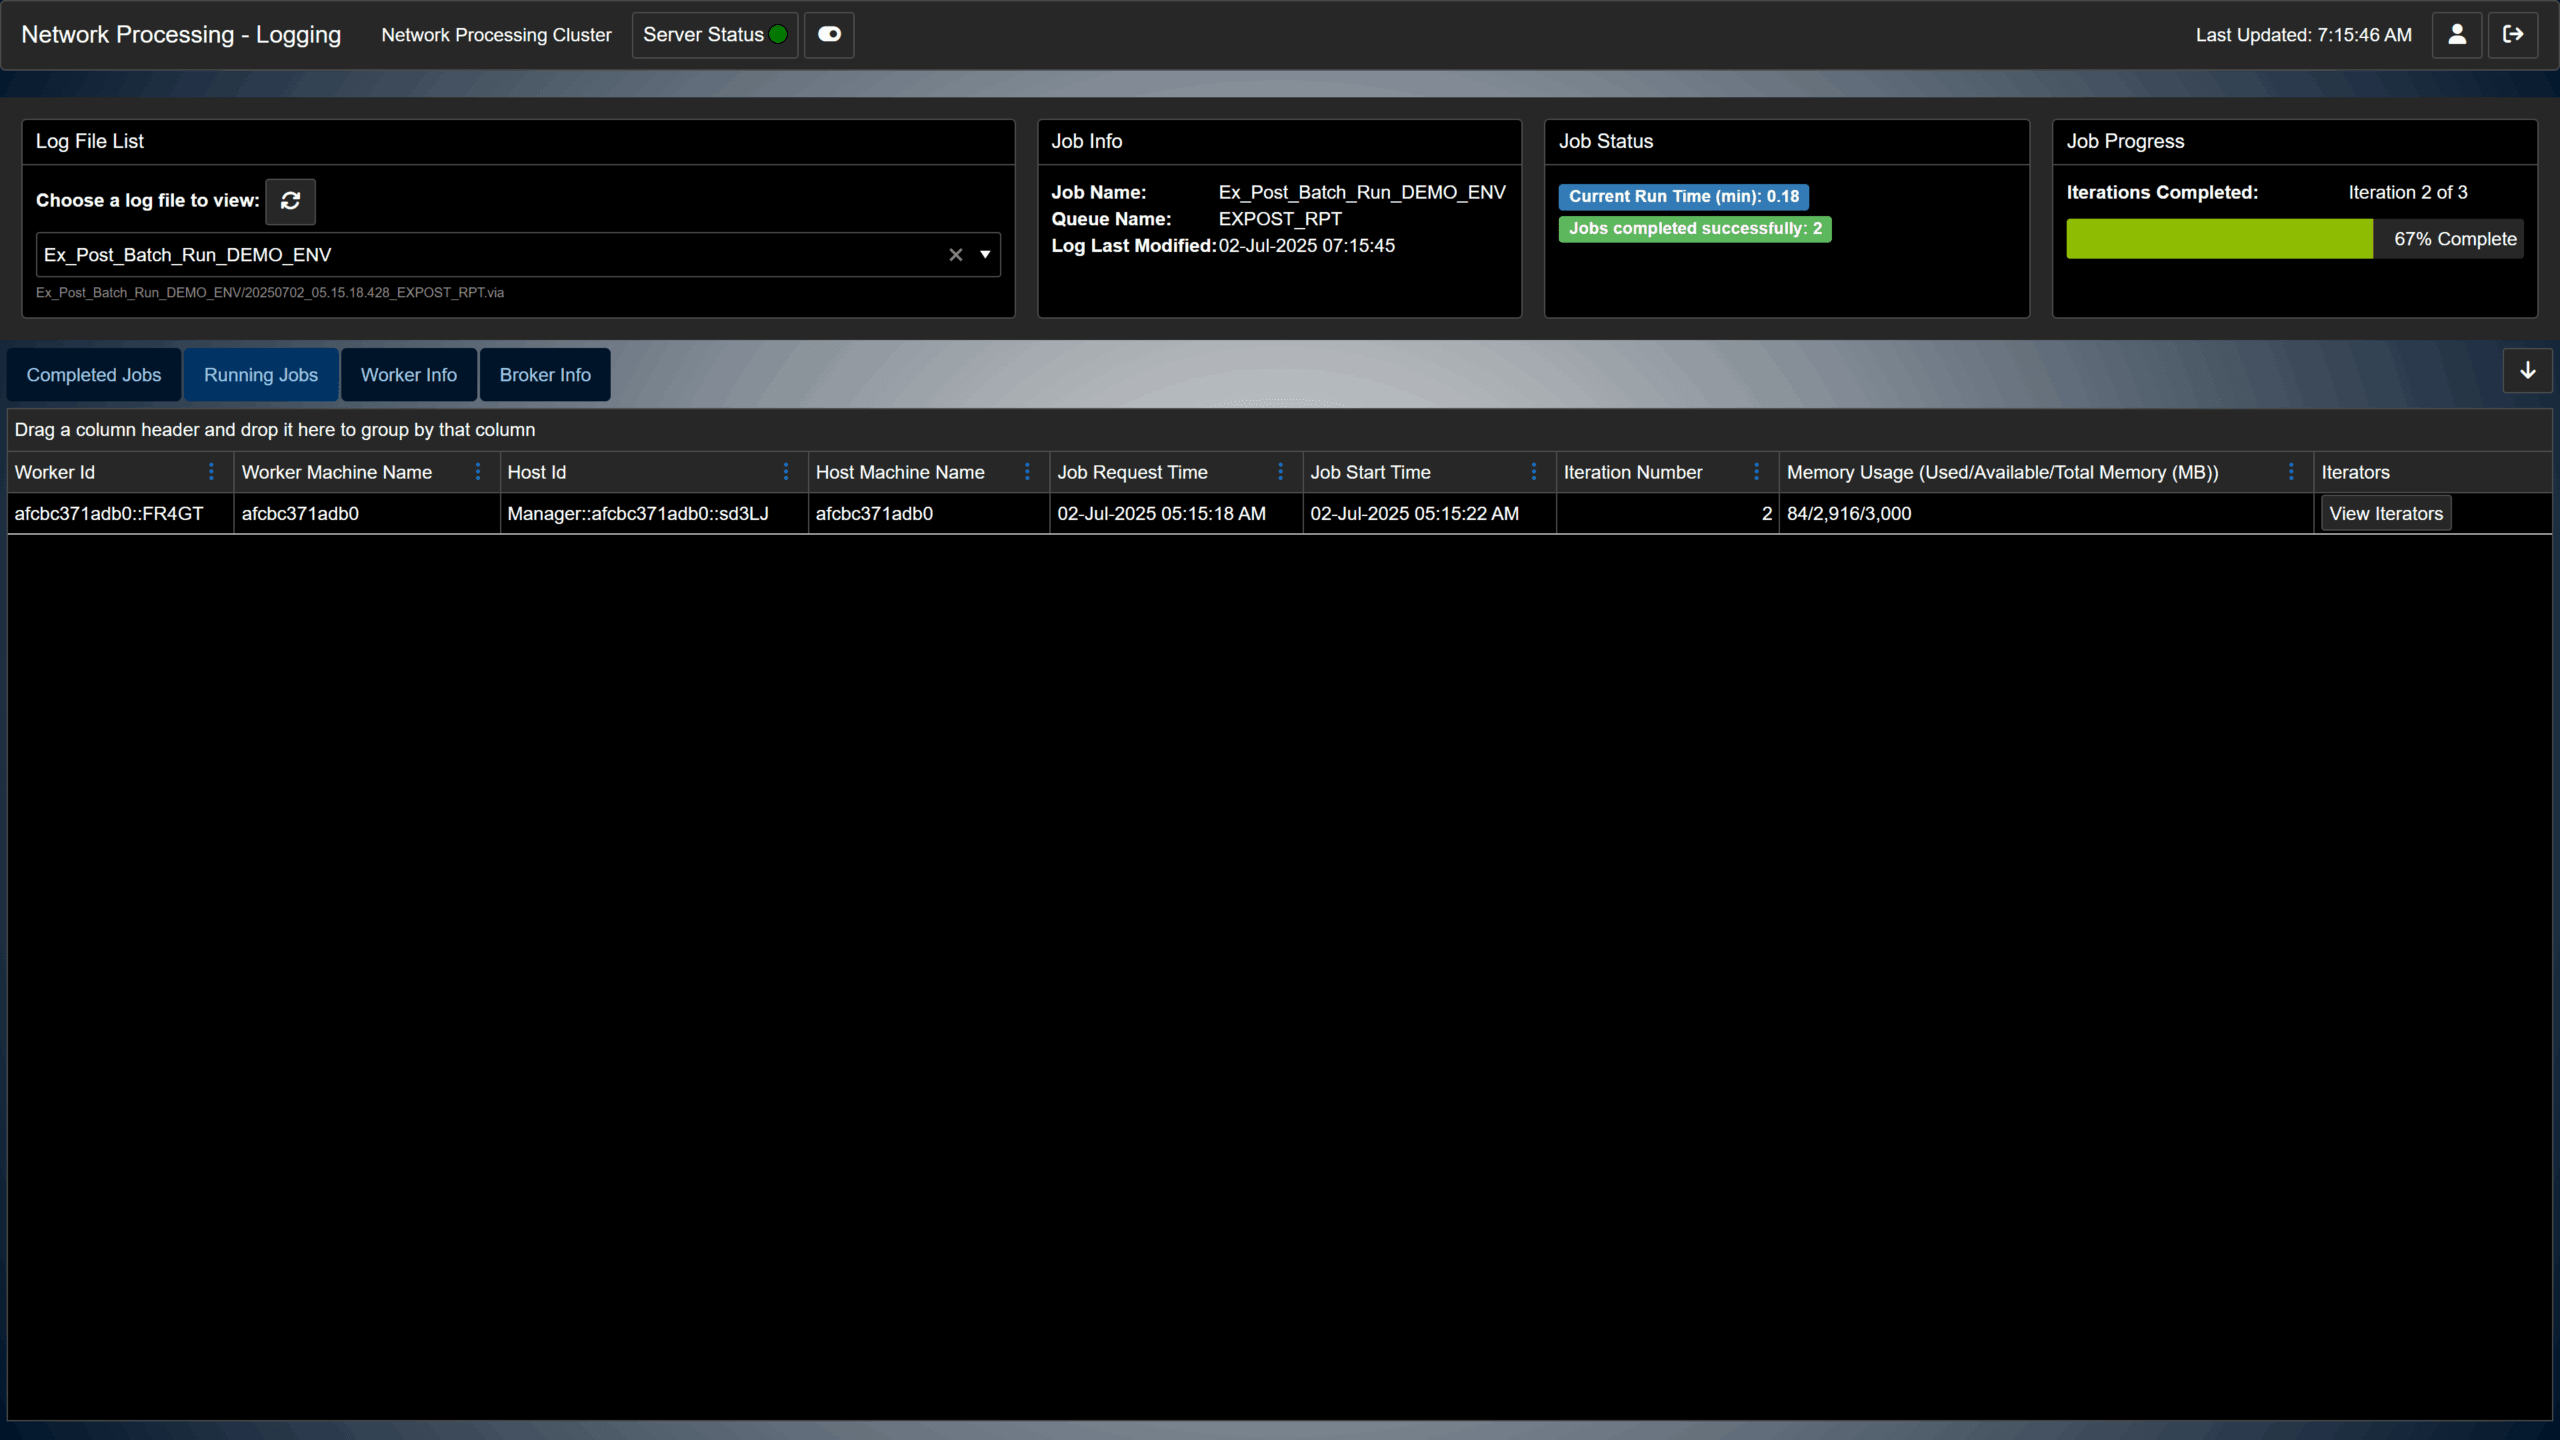Viewport: 2560px width, 1440px height.
Task: Click Network Processing Cluster label
Action: [x=496, y=35]
